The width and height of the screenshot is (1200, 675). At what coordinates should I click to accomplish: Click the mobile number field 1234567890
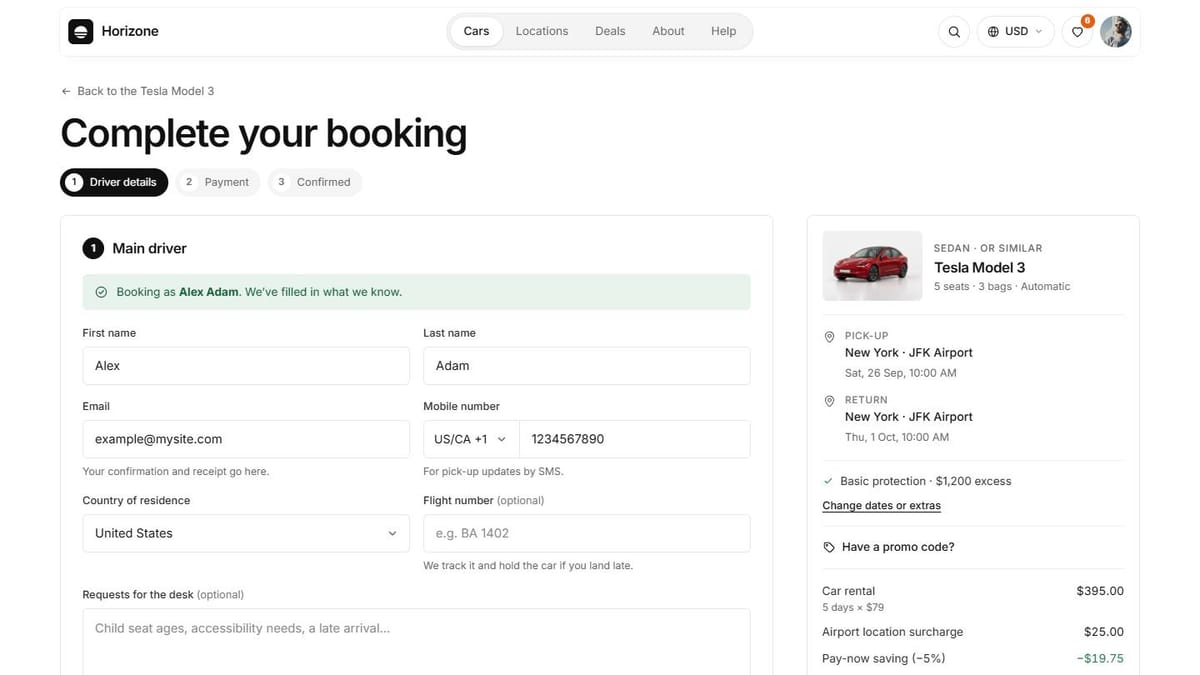635,439
